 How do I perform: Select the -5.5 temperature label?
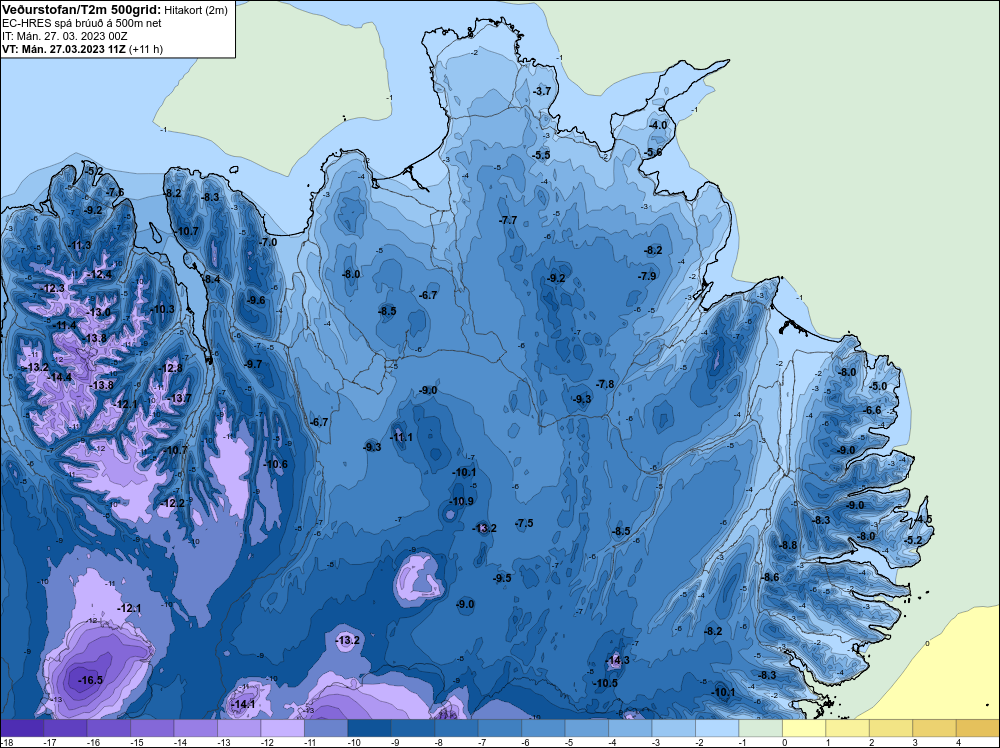click(541, 156)
